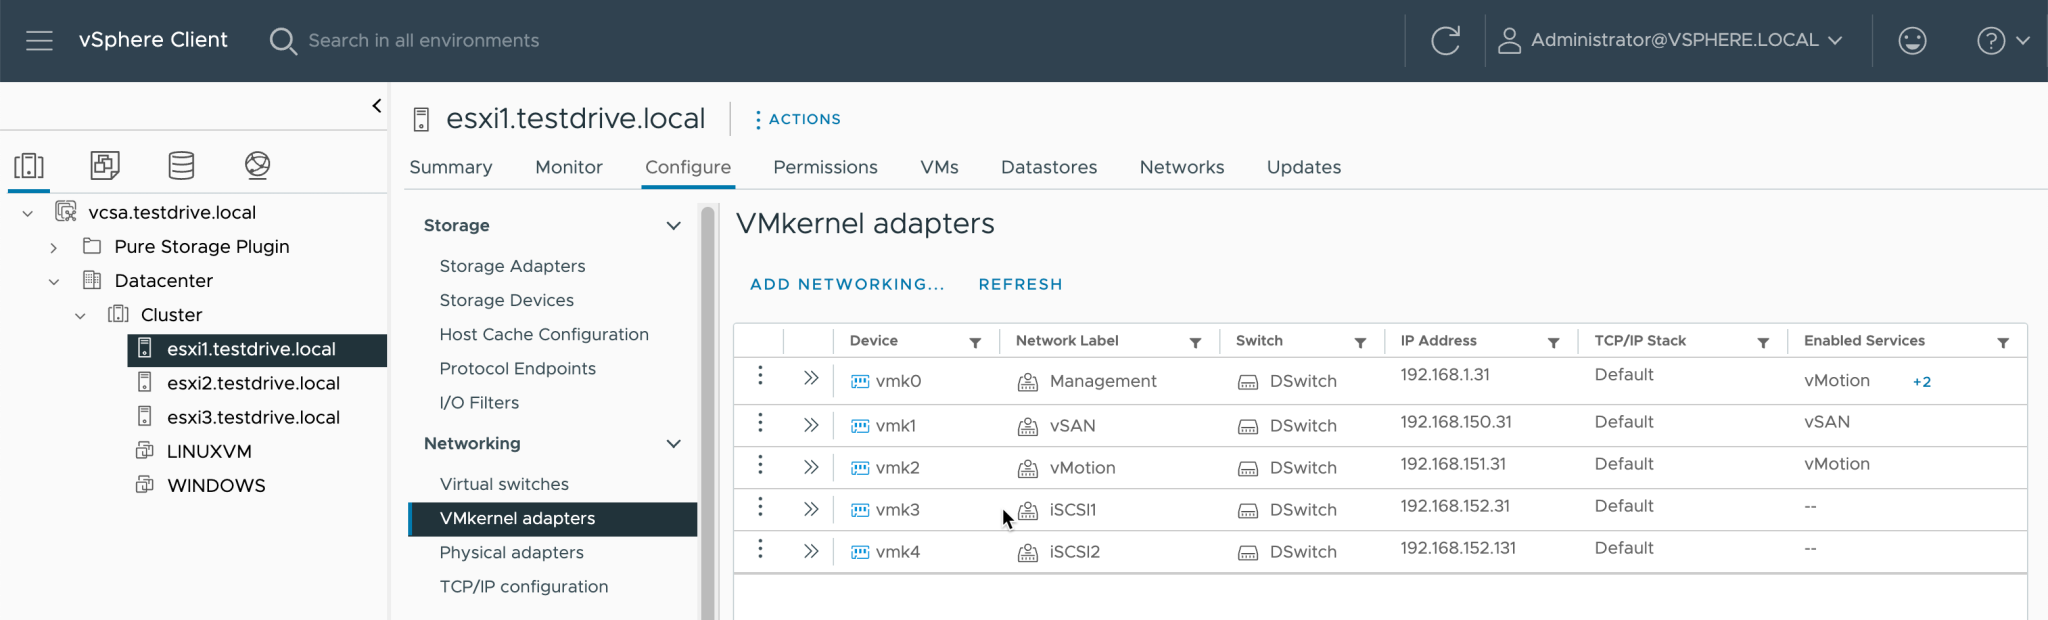
Task: Open the hamburger navigation menu
Action: (39, 40)
